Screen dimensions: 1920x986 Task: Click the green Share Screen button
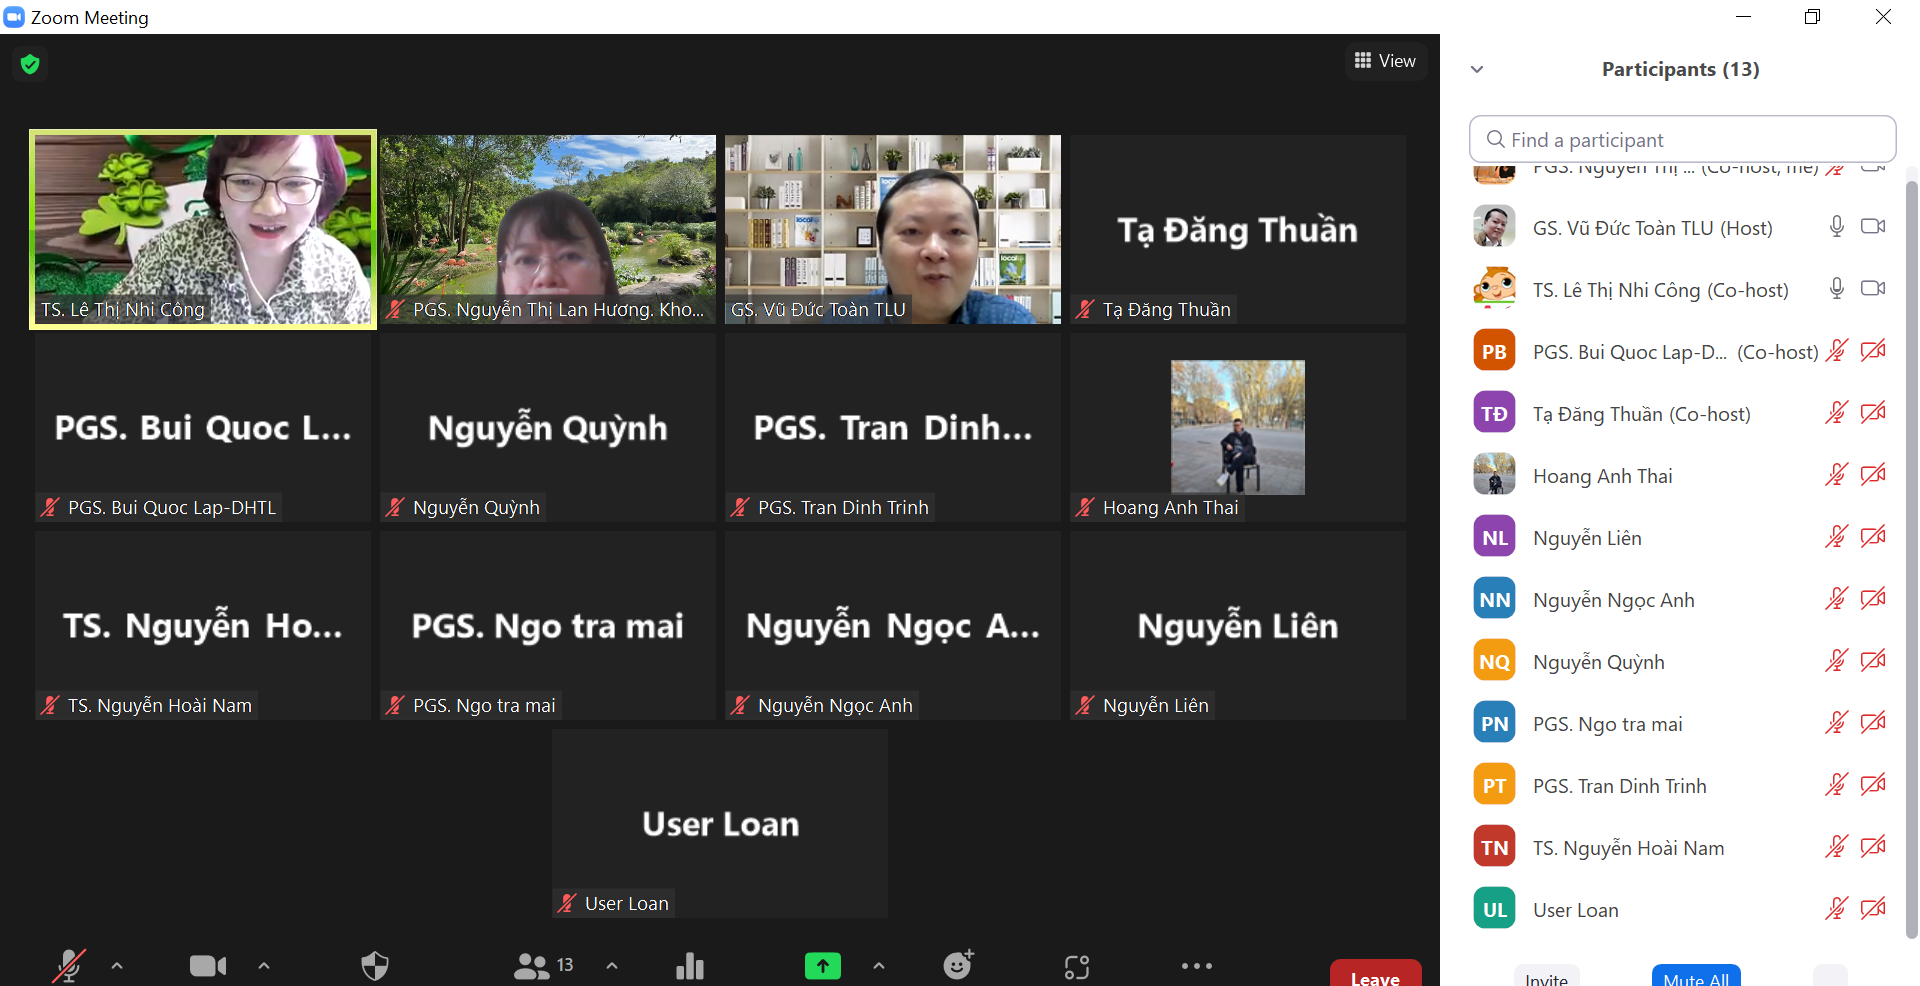pos(822,966)
